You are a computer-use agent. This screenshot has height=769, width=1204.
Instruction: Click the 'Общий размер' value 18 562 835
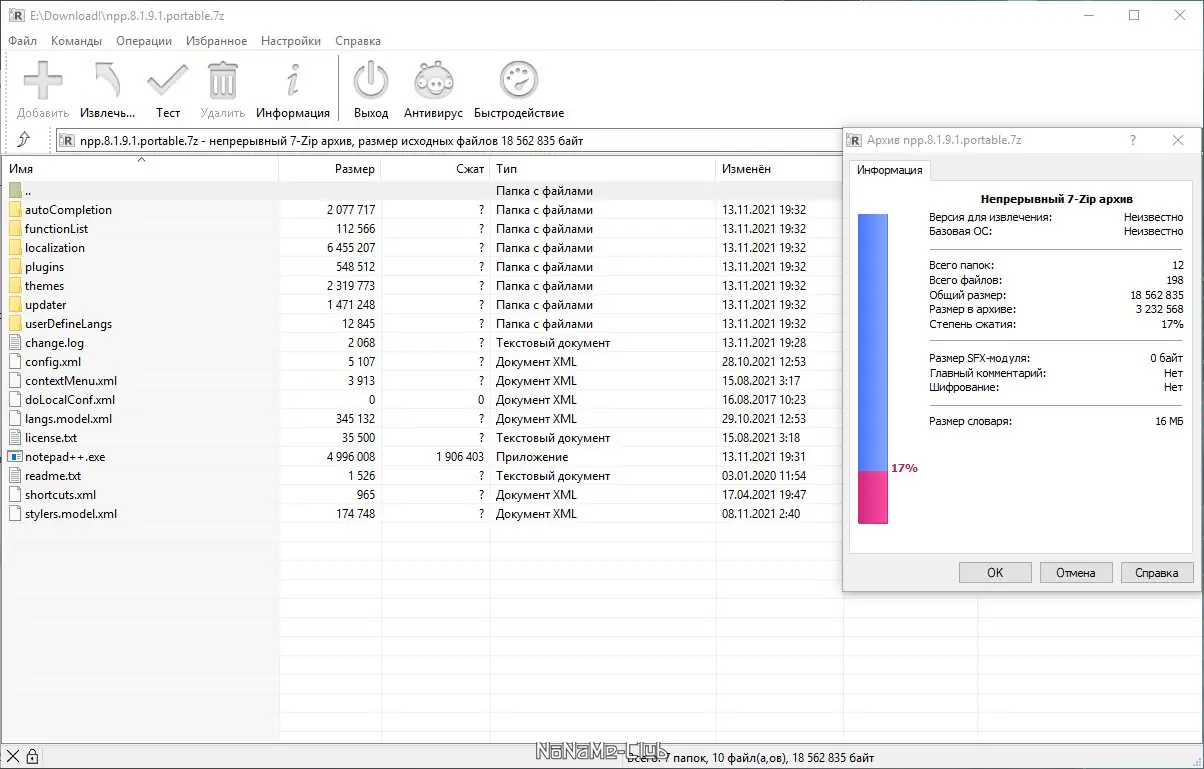click(x=1157, y=295)
